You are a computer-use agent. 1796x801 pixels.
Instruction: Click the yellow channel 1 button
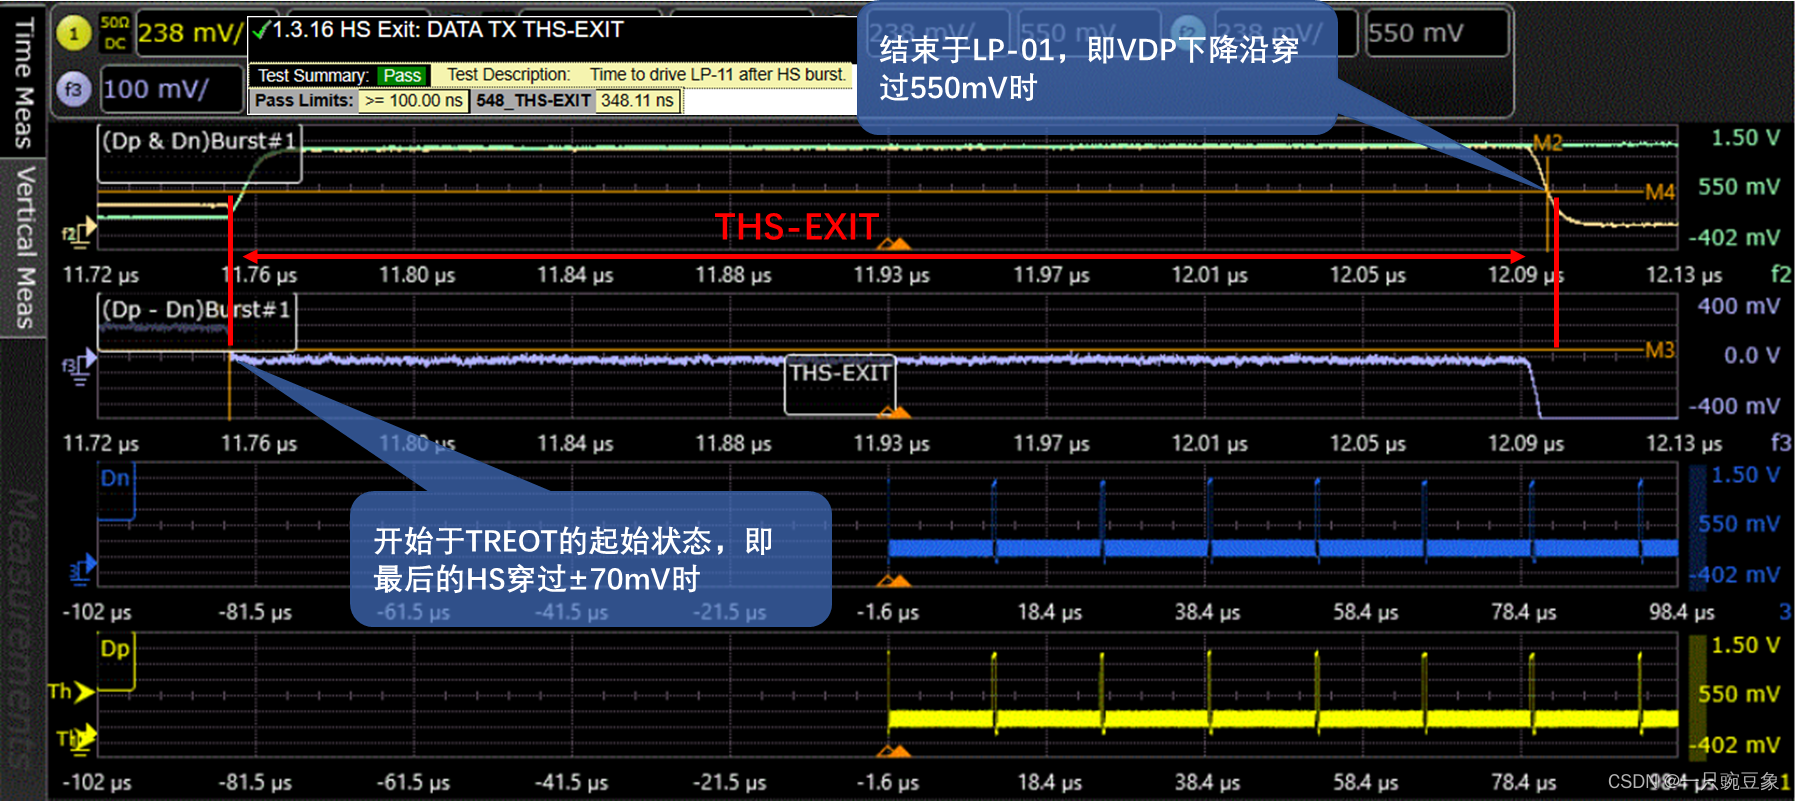click(x=73, y=34)
